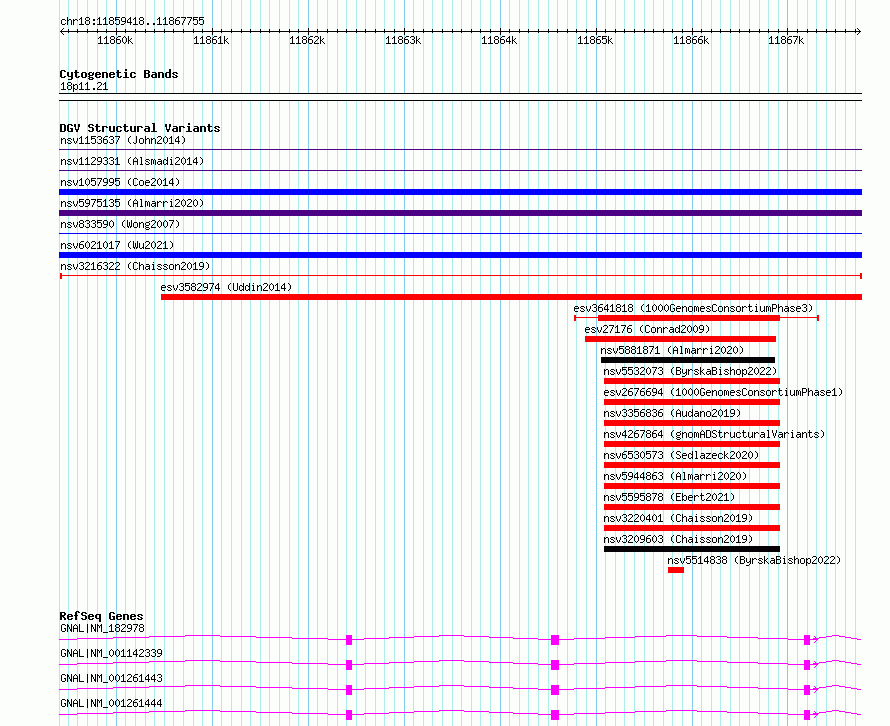Click the first magenta exon of GNAL|NM_182978
Viewport: 890px width, 726px height.
349,640
